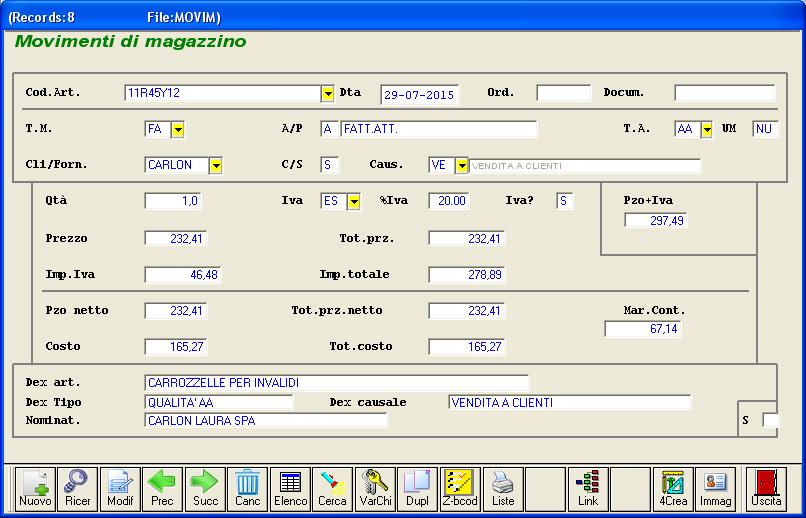Click the Modif edit record icon
The height and width of the screenshot is (518, 806).
coord(120,488)
